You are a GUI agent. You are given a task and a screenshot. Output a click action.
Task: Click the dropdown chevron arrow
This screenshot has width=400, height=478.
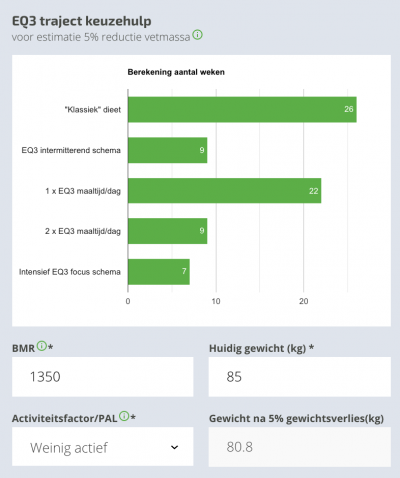click(x=174, y=447)
